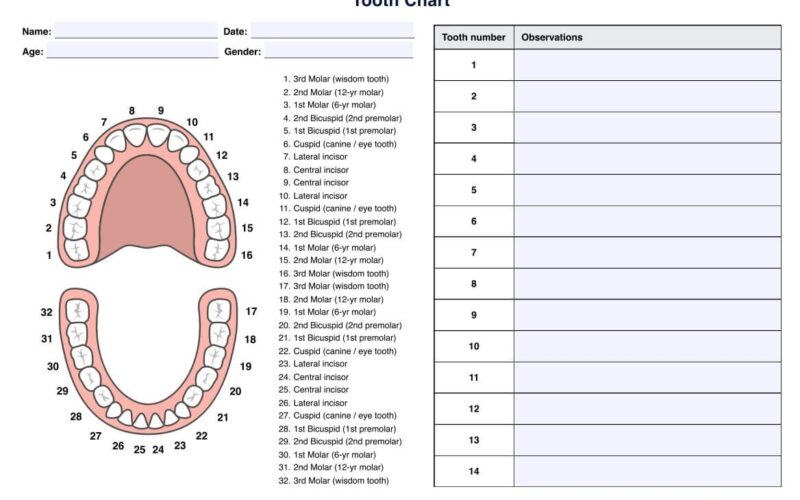Click the tooth drawing labeled 30 in diagram

click(x=82, y=357)
